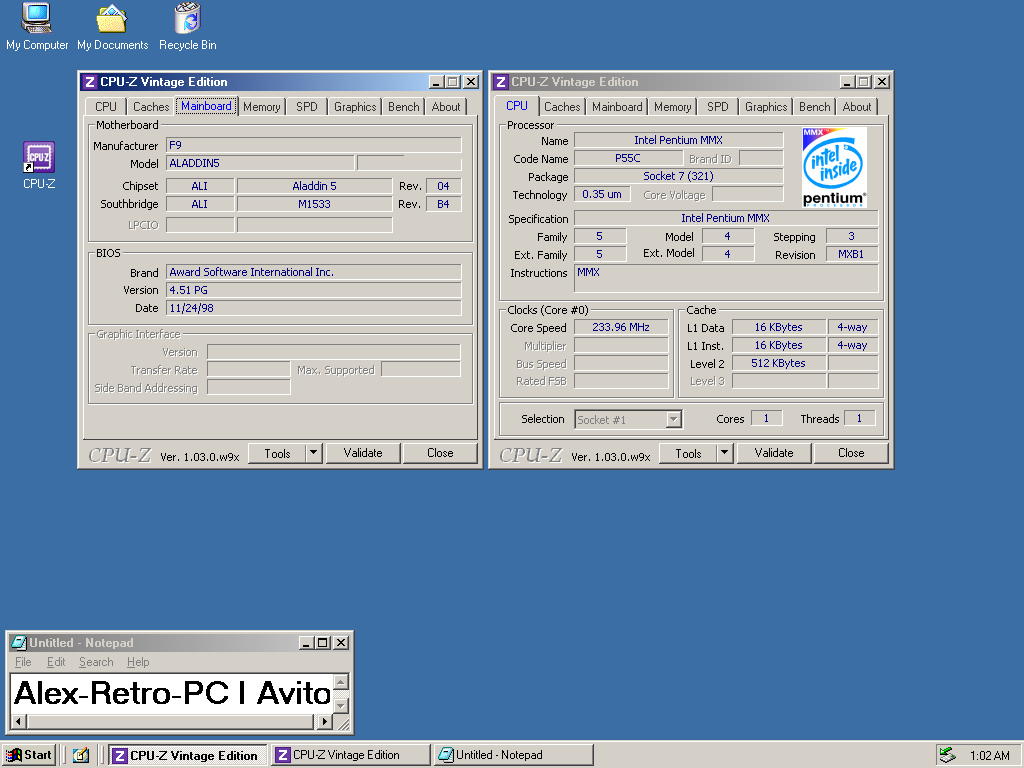The height and width of the screenshot is (768, 1024).
Task: Open the Recycle Bin icon
Action: point(187,19)
